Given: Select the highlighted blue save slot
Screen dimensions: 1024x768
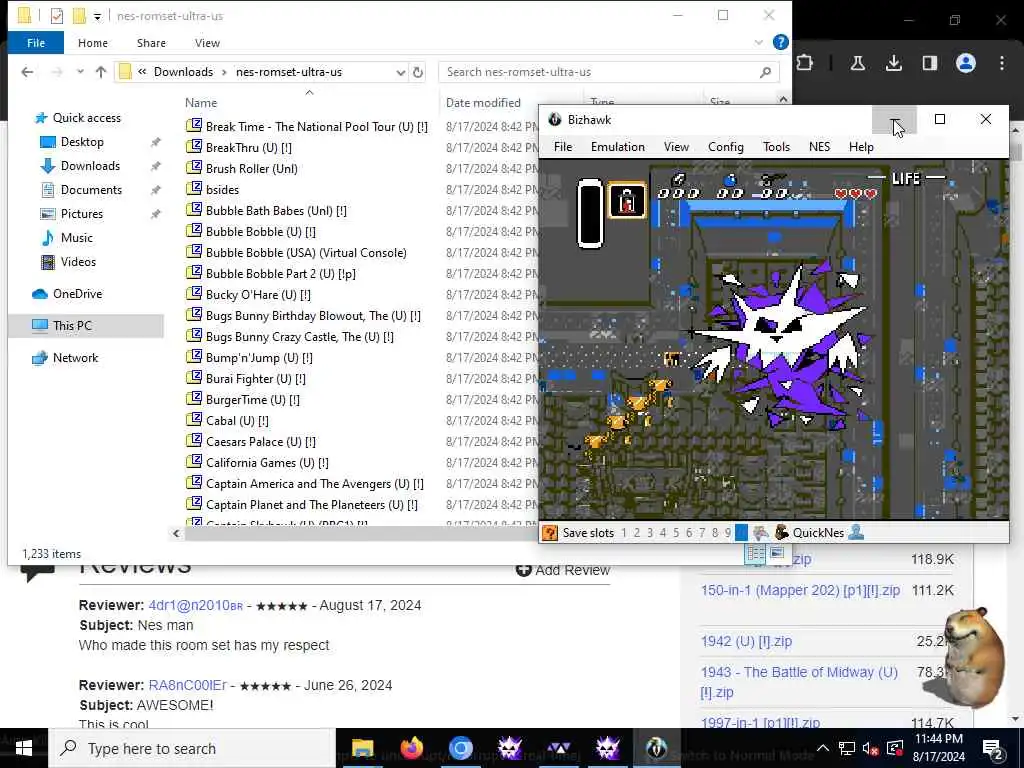Looking at the screenshot, I should point(741,533).
